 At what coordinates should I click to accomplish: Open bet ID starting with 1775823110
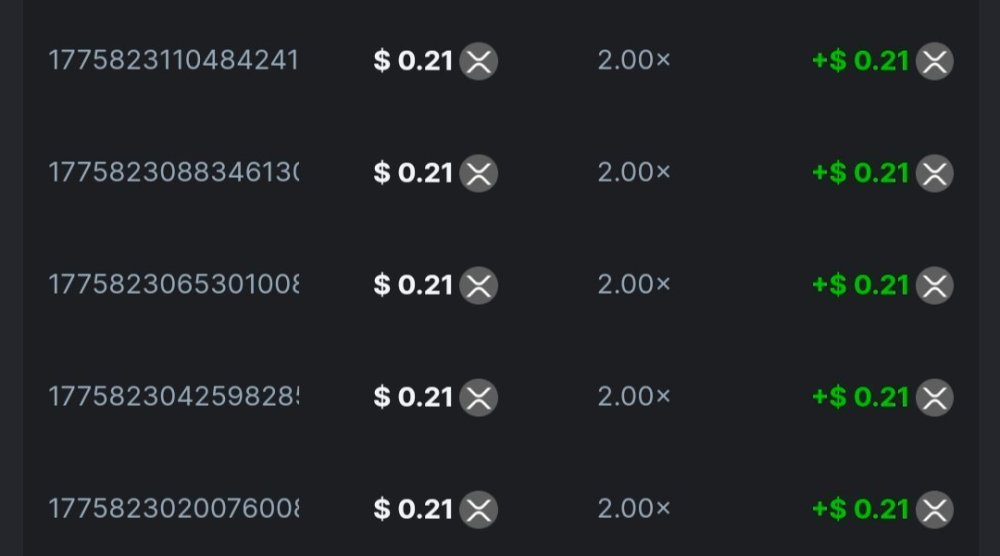pyautogui.click(x=173, y=62)
